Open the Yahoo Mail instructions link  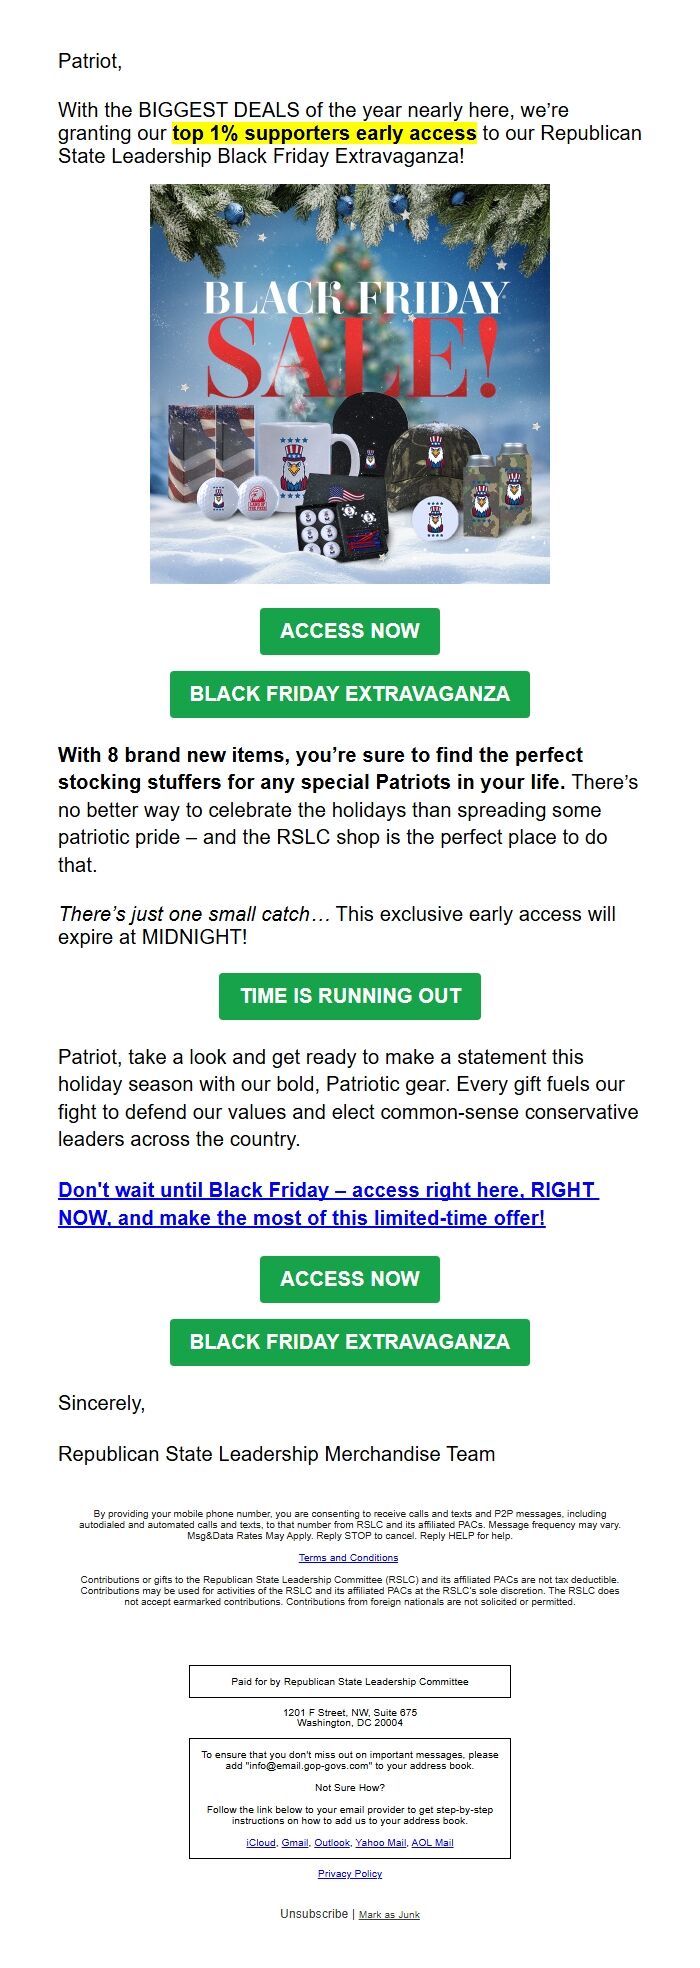381,1842
